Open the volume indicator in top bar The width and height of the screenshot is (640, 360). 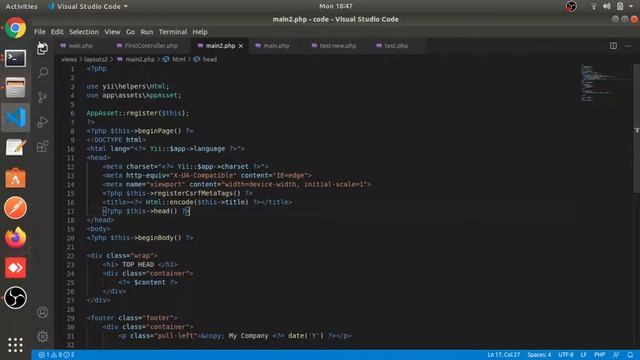(x=607, y=6)
